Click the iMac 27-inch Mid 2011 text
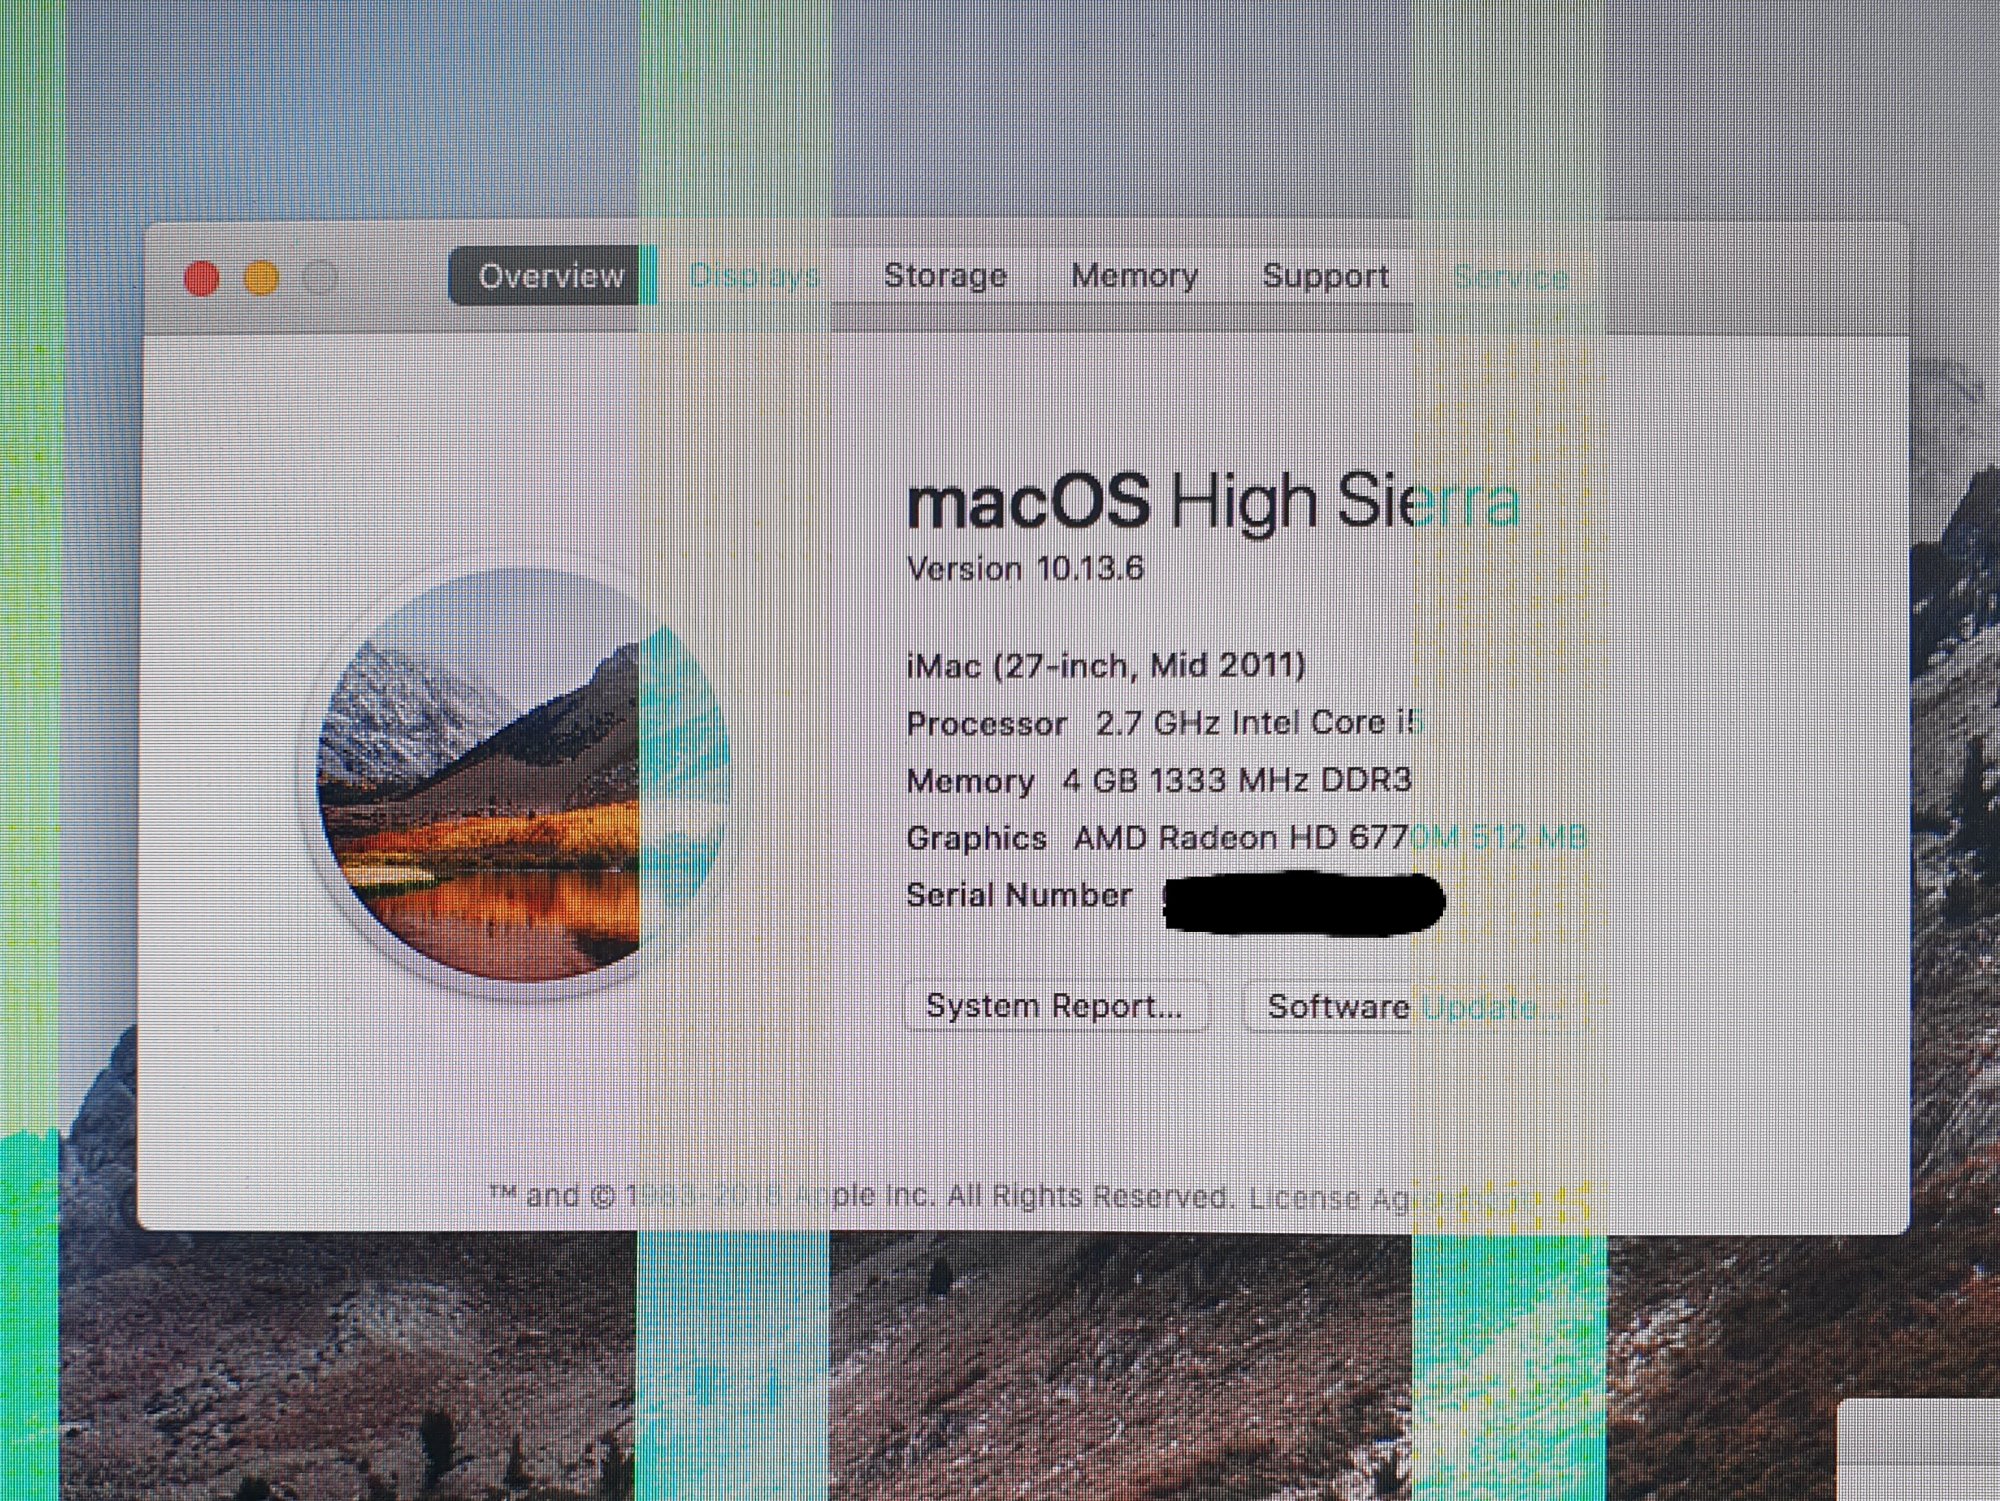2000x1501 pixels. point(1105,665)
